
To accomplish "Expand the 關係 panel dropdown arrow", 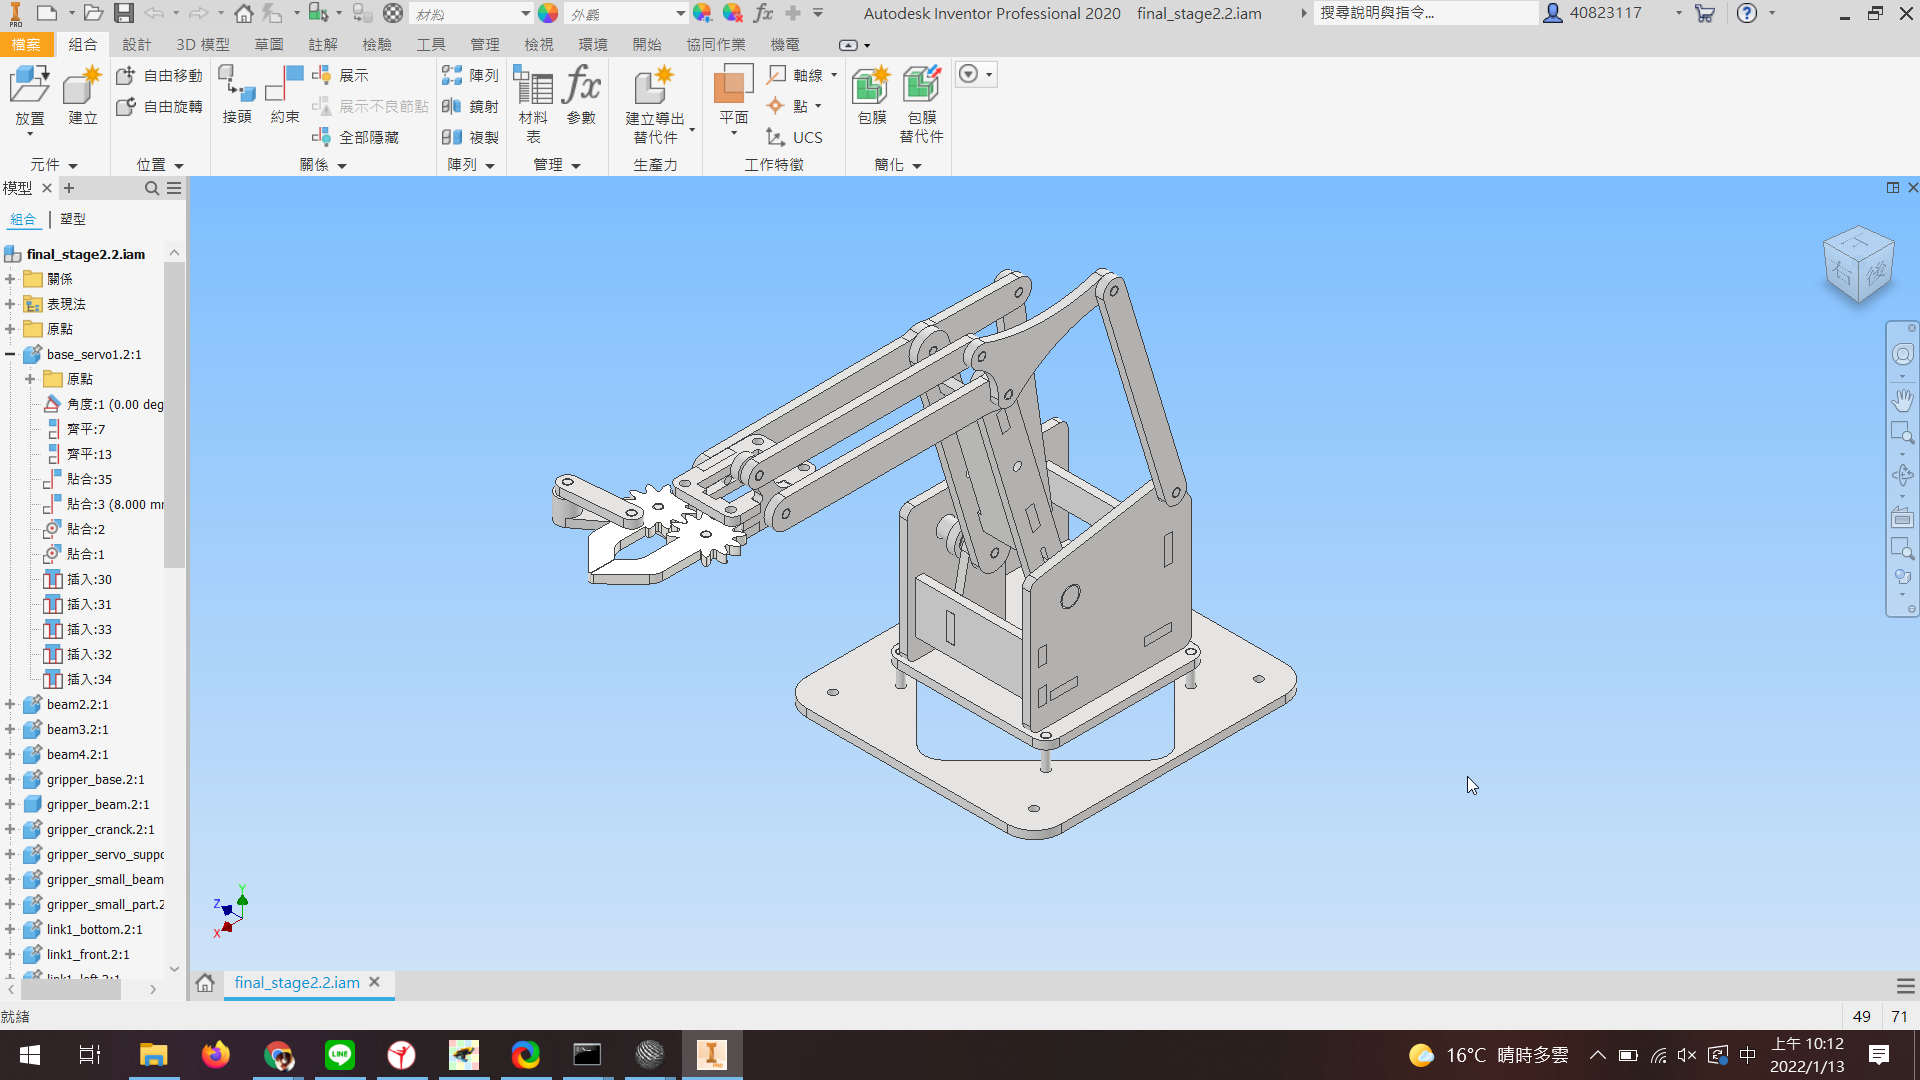I will (x=342, y=166).
